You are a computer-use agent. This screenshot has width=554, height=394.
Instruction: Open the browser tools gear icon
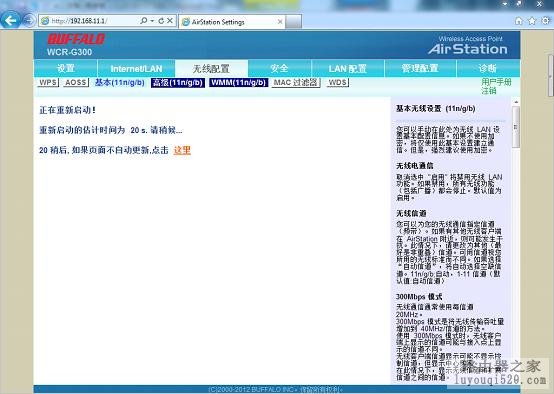(x=546, y=20)
